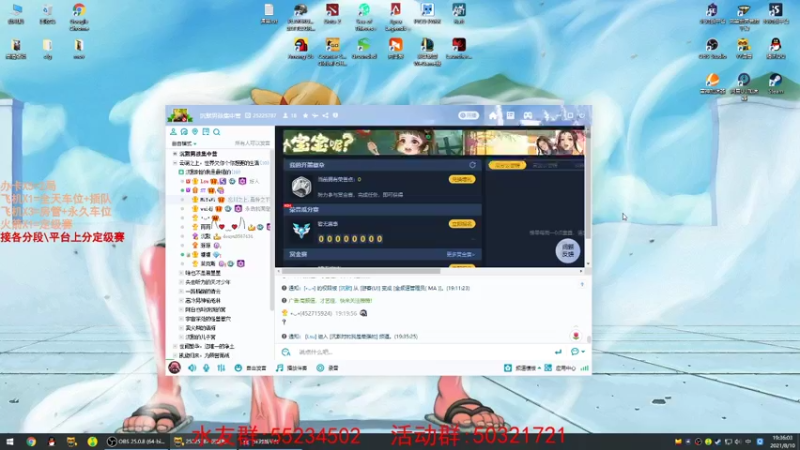Click the own avatar at bottom-left of client
The height and width of the screenshot is (450, 800).
point(174,367)
